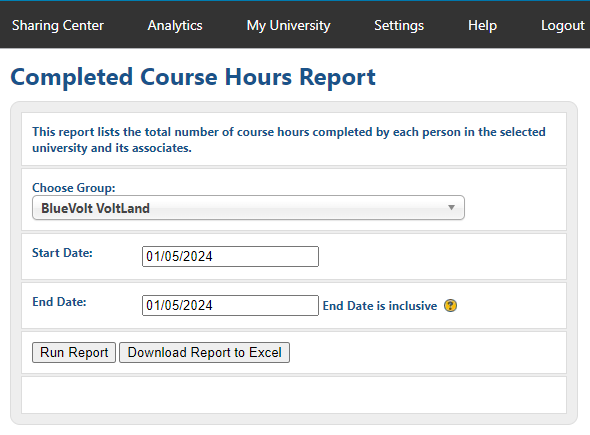Viewport: 590px width, 435px height.
Task: Focus the Start Date input field
Action: click(x=230, y=257)
